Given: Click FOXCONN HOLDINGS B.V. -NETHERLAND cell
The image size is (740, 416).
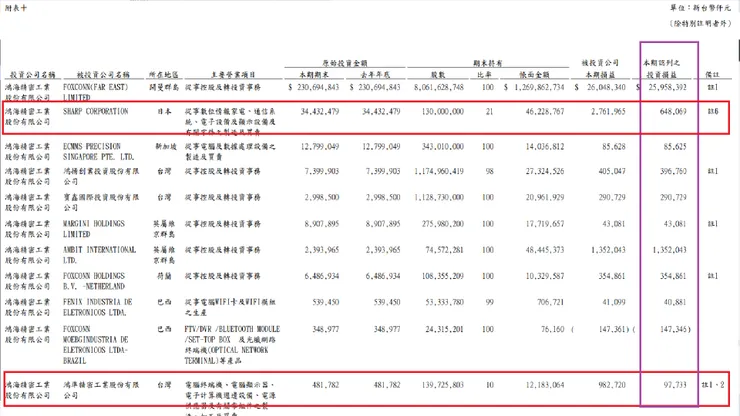Looking at the screenshot, I should (94, 281).
